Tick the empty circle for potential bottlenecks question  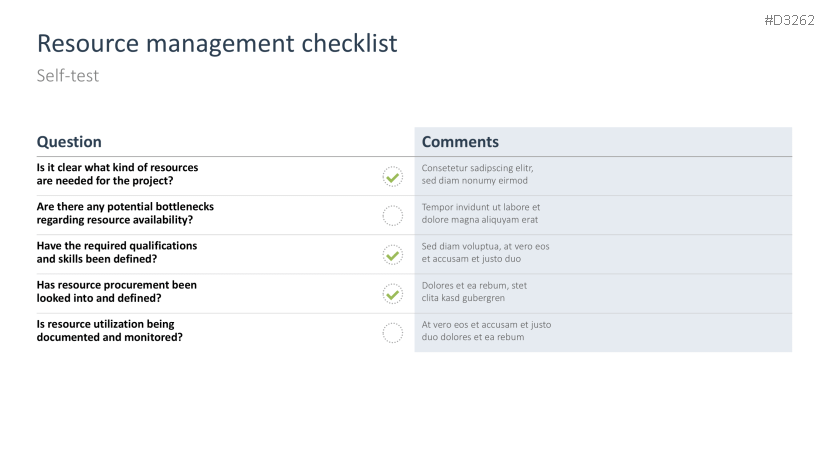point(393,215)
